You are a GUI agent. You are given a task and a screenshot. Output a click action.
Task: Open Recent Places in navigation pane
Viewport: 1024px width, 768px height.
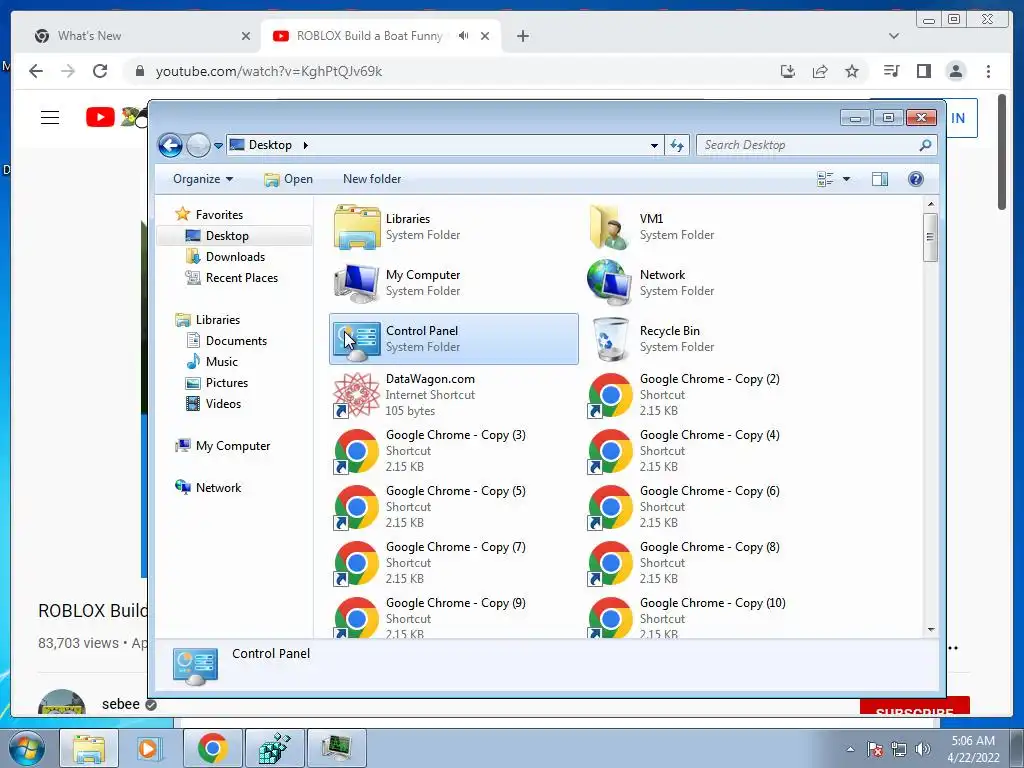[232, 278]
